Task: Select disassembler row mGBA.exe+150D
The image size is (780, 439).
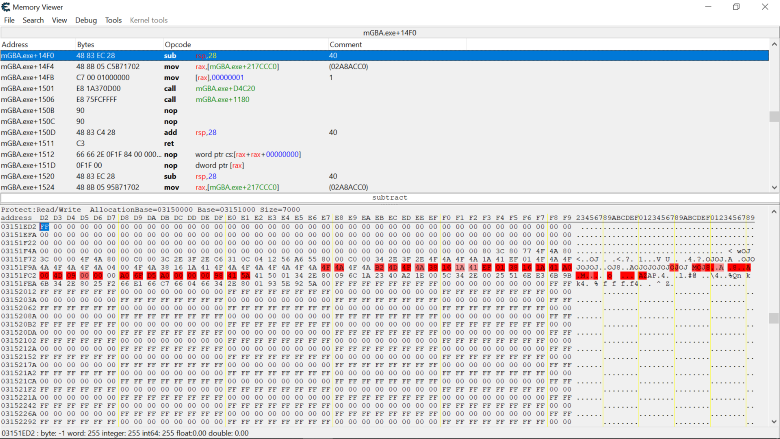Action: click(x=385, y=132)
